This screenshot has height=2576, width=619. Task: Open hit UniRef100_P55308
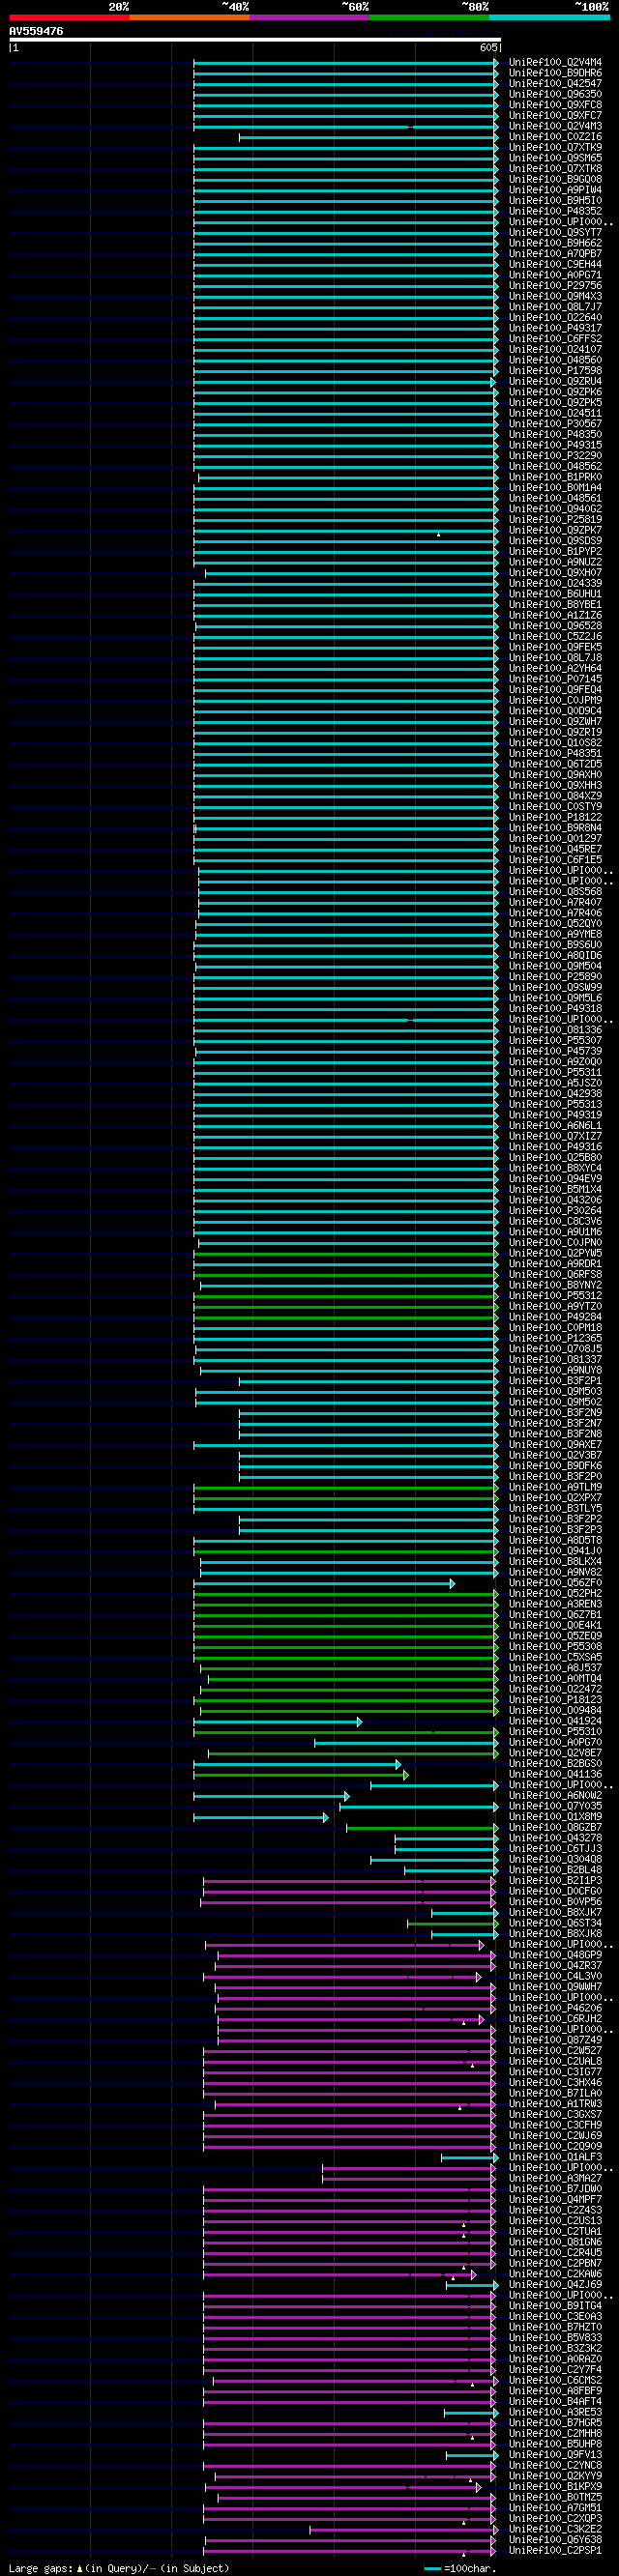coord(555,1646)
